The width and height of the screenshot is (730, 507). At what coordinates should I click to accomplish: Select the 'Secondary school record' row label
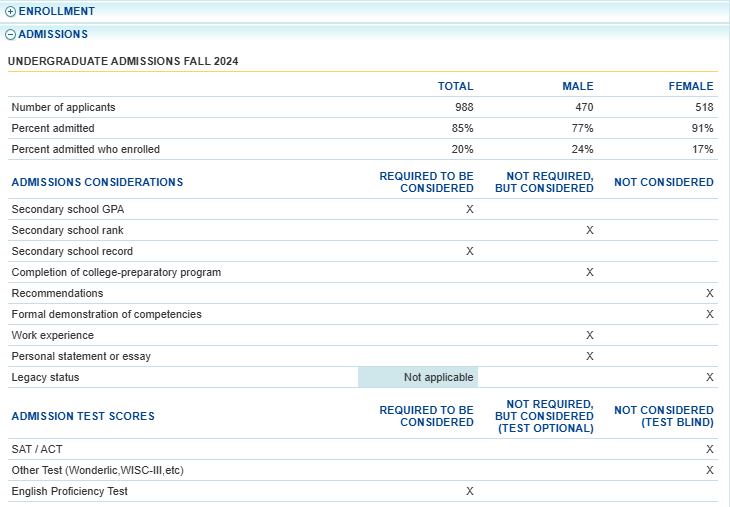pos(72,251)
